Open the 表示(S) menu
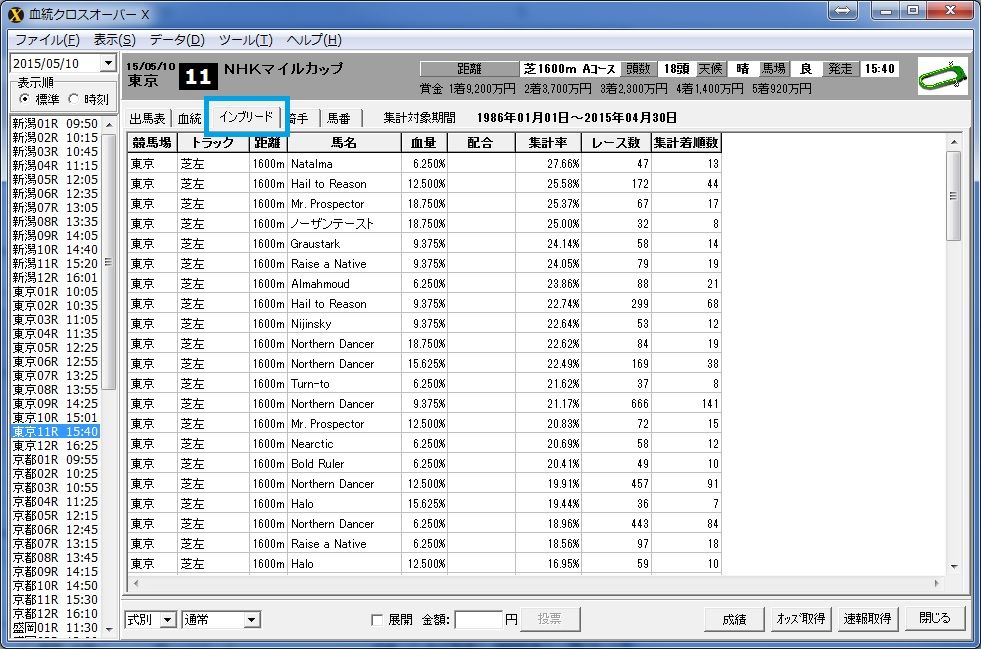Screen dimensions: 981x649 [x=114, y=40]
